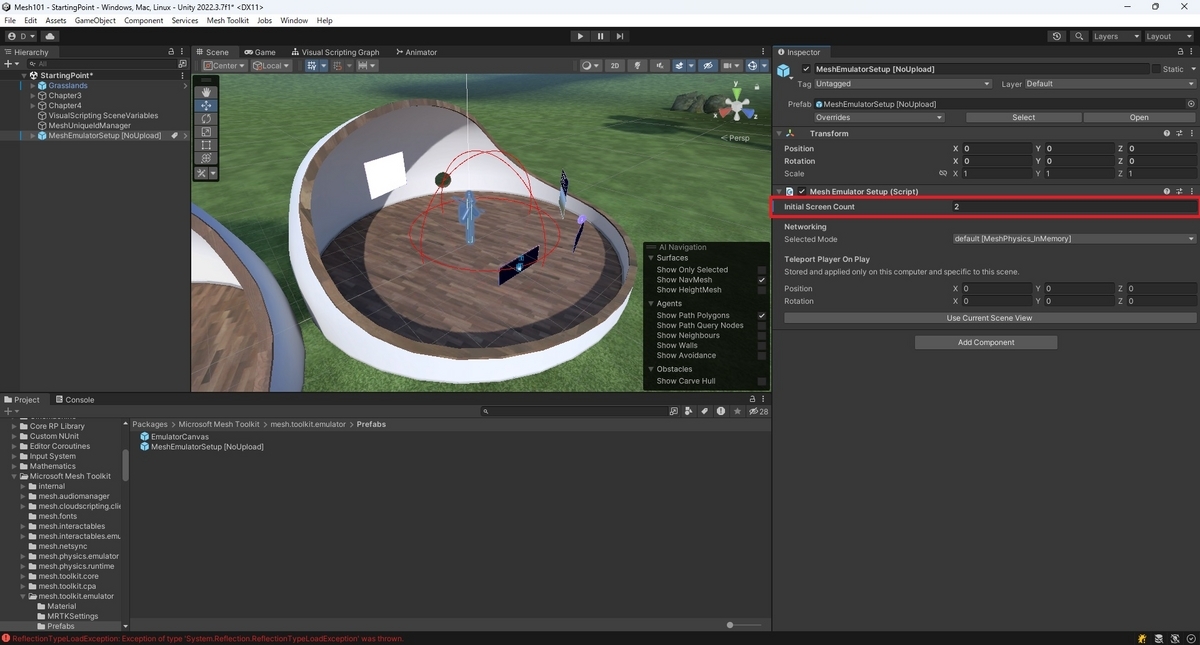Select the Rect tool
The width and height of the screenshot is (1200, 645).
[x=207, y=145]
